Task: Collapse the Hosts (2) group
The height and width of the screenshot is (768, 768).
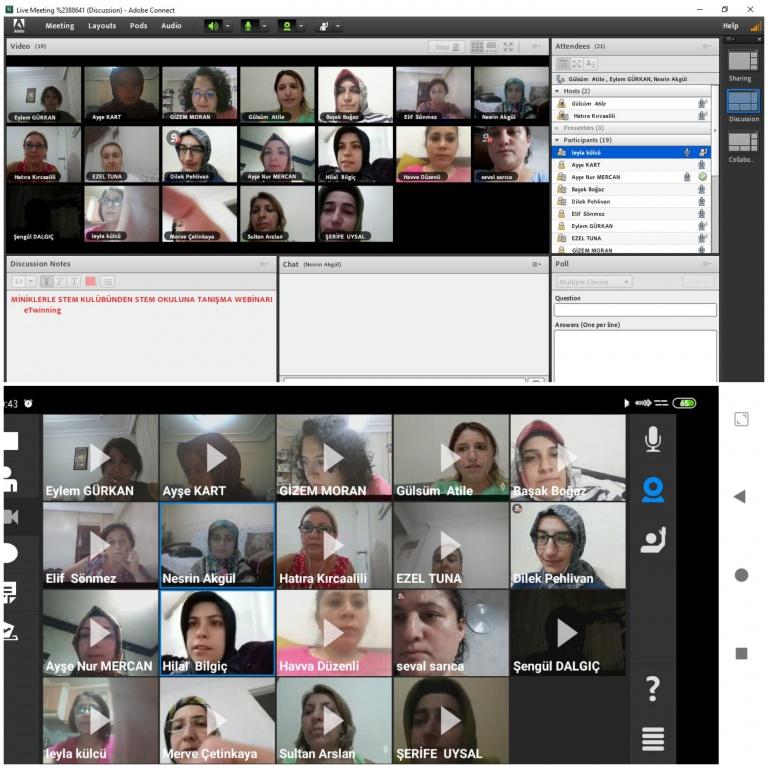Action: click(558, 91)
